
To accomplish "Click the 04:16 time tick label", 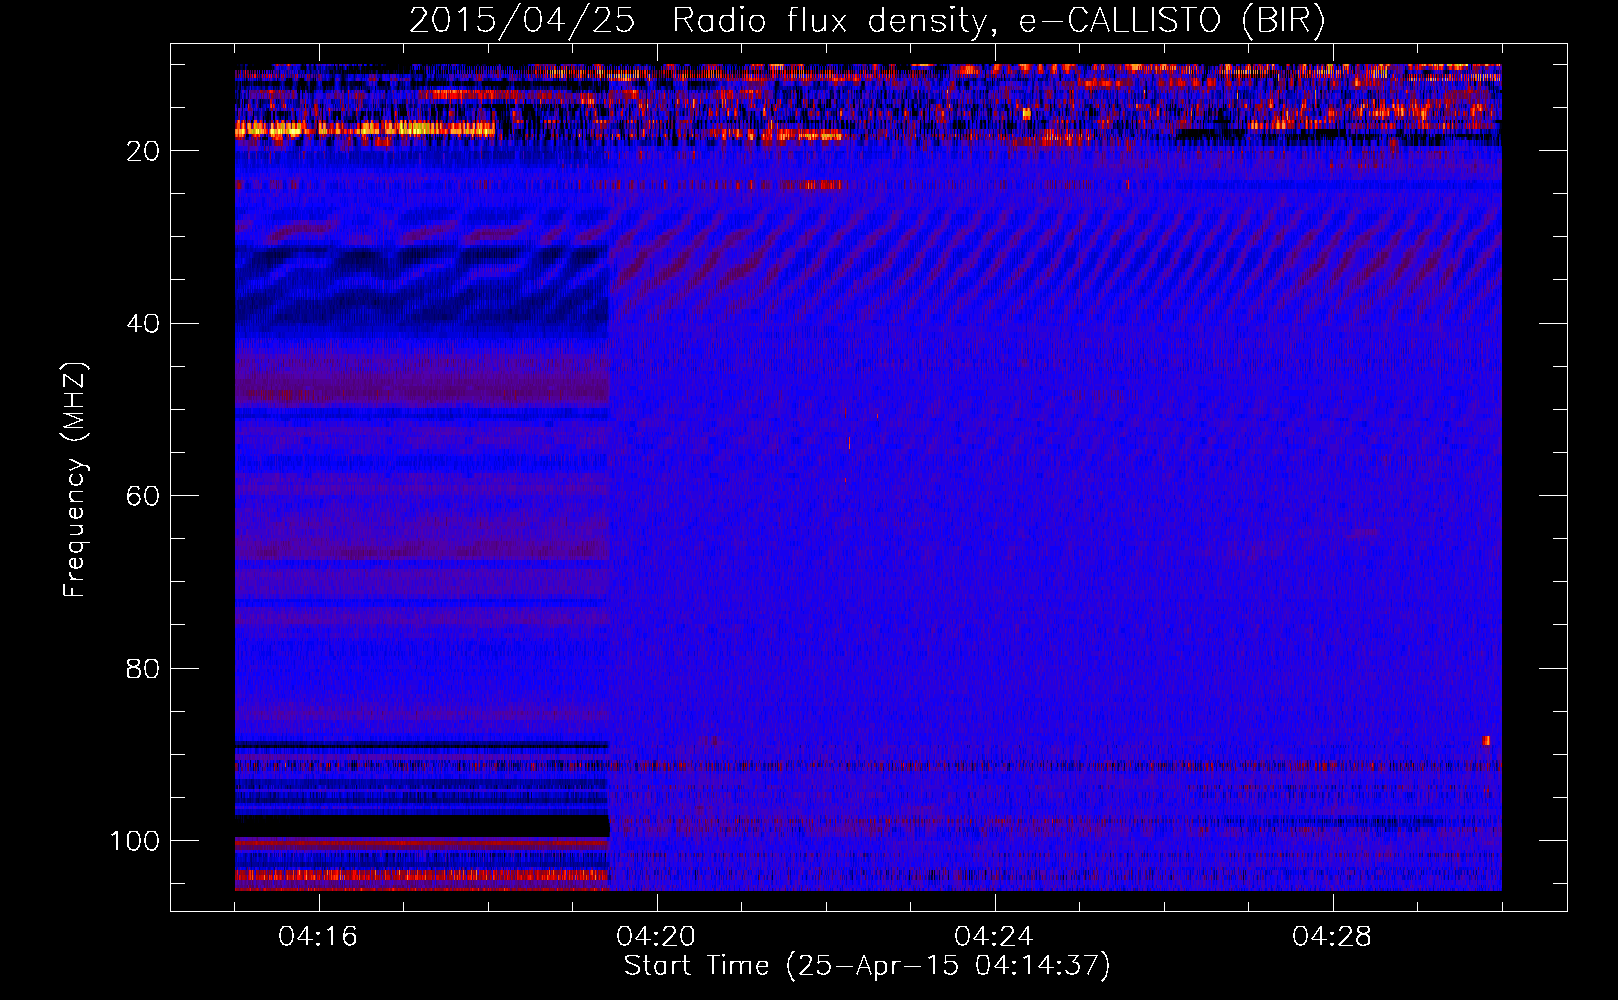I will (x=318, y=937).
